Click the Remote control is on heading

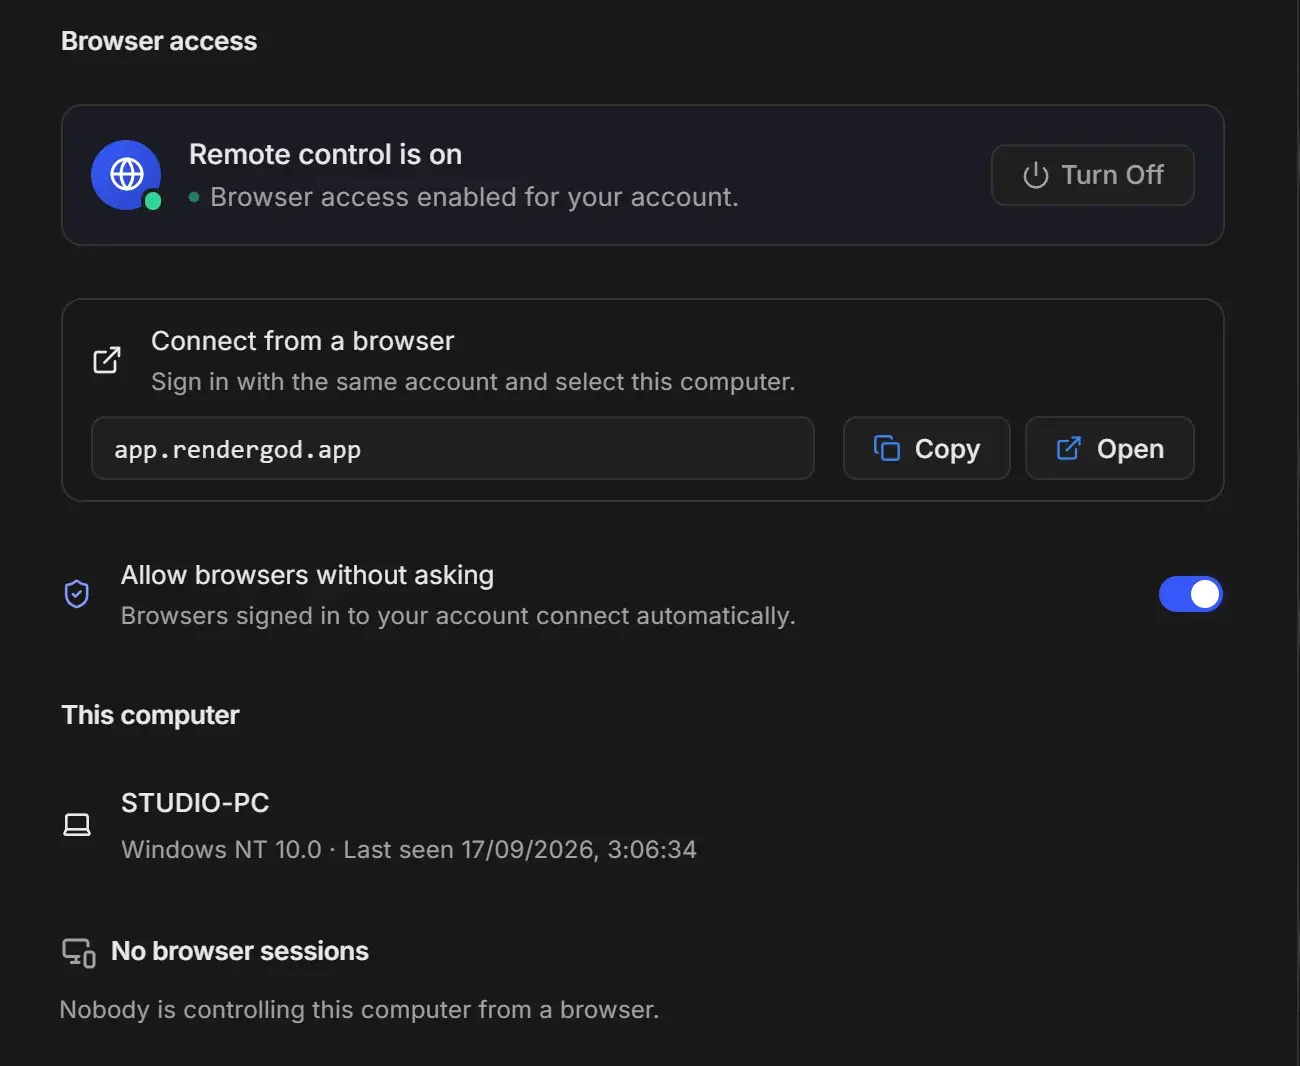pos(325,155)
